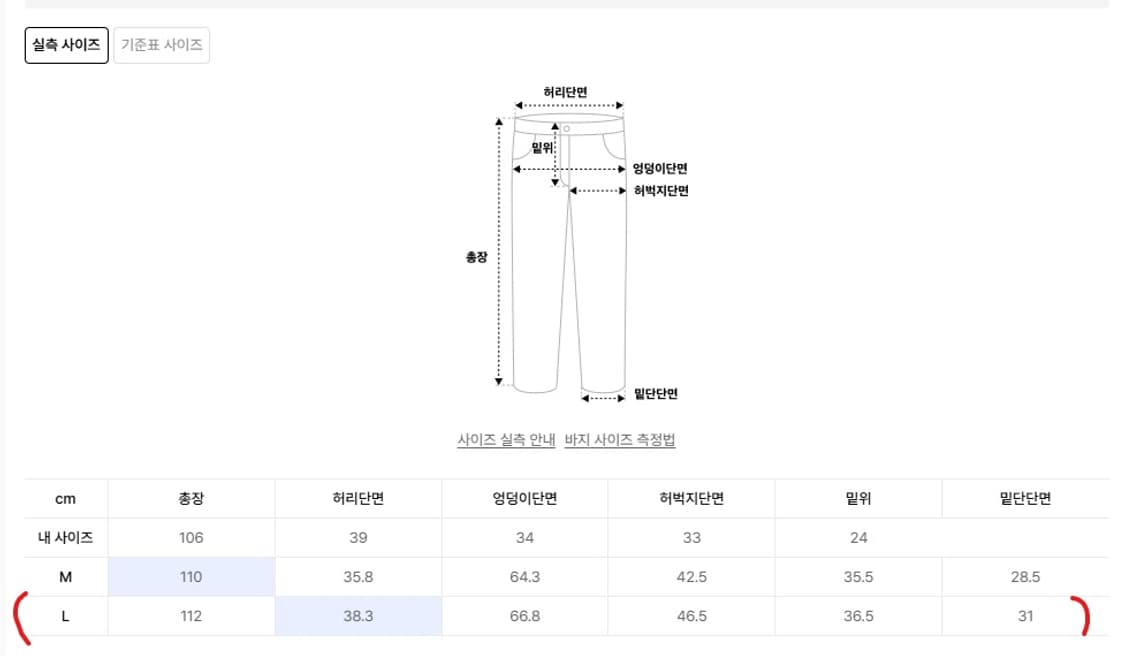Click the 총장 column header
The width and height of the screenshot is (1125, 656).
[190, 497]
